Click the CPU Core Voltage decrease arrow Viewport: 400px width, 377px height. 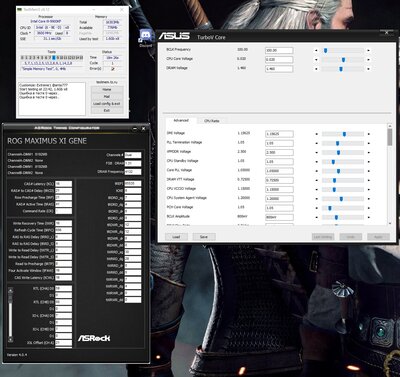click(x=316, y=60)
